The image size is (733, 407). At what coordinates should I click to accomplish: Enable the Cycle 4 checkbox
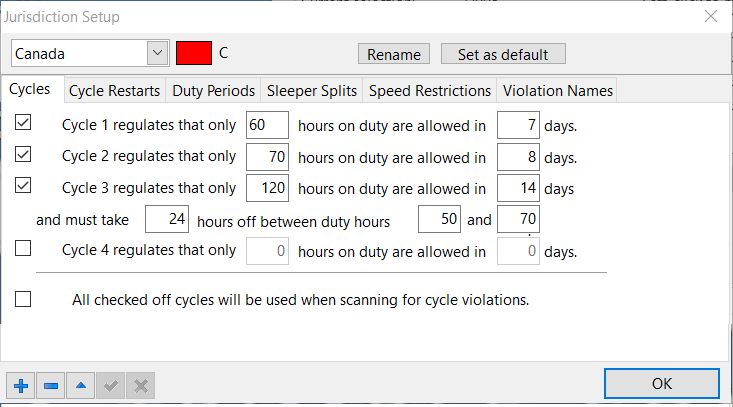pyautogui.click(x=23, y=249)
